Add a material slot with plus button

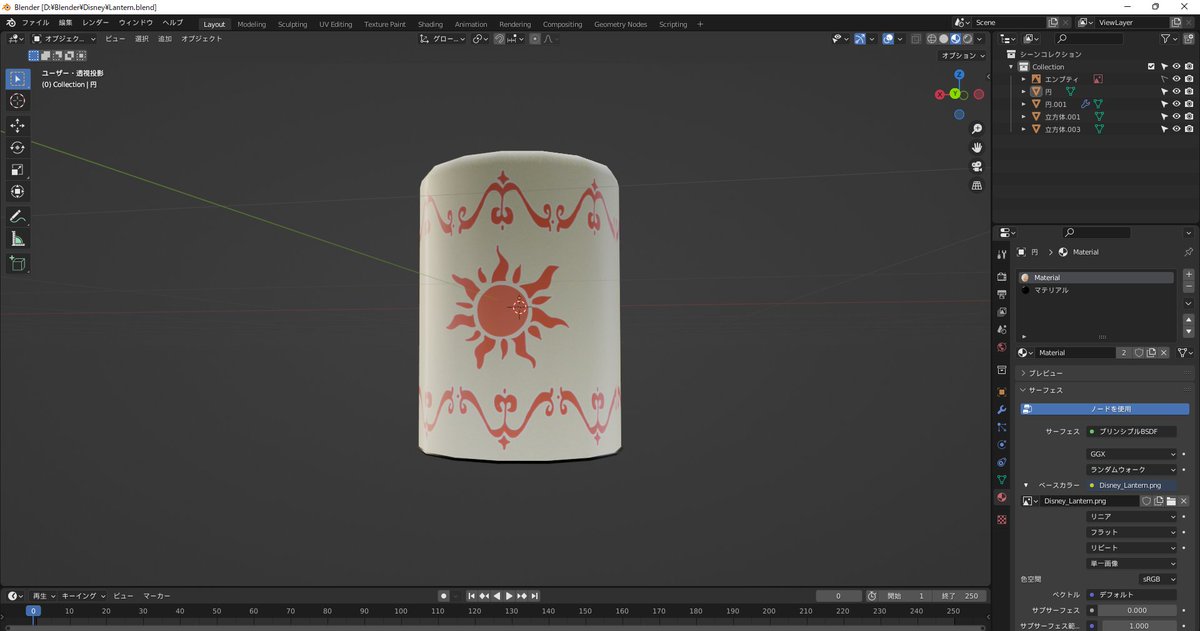(x=1189, y=274)
